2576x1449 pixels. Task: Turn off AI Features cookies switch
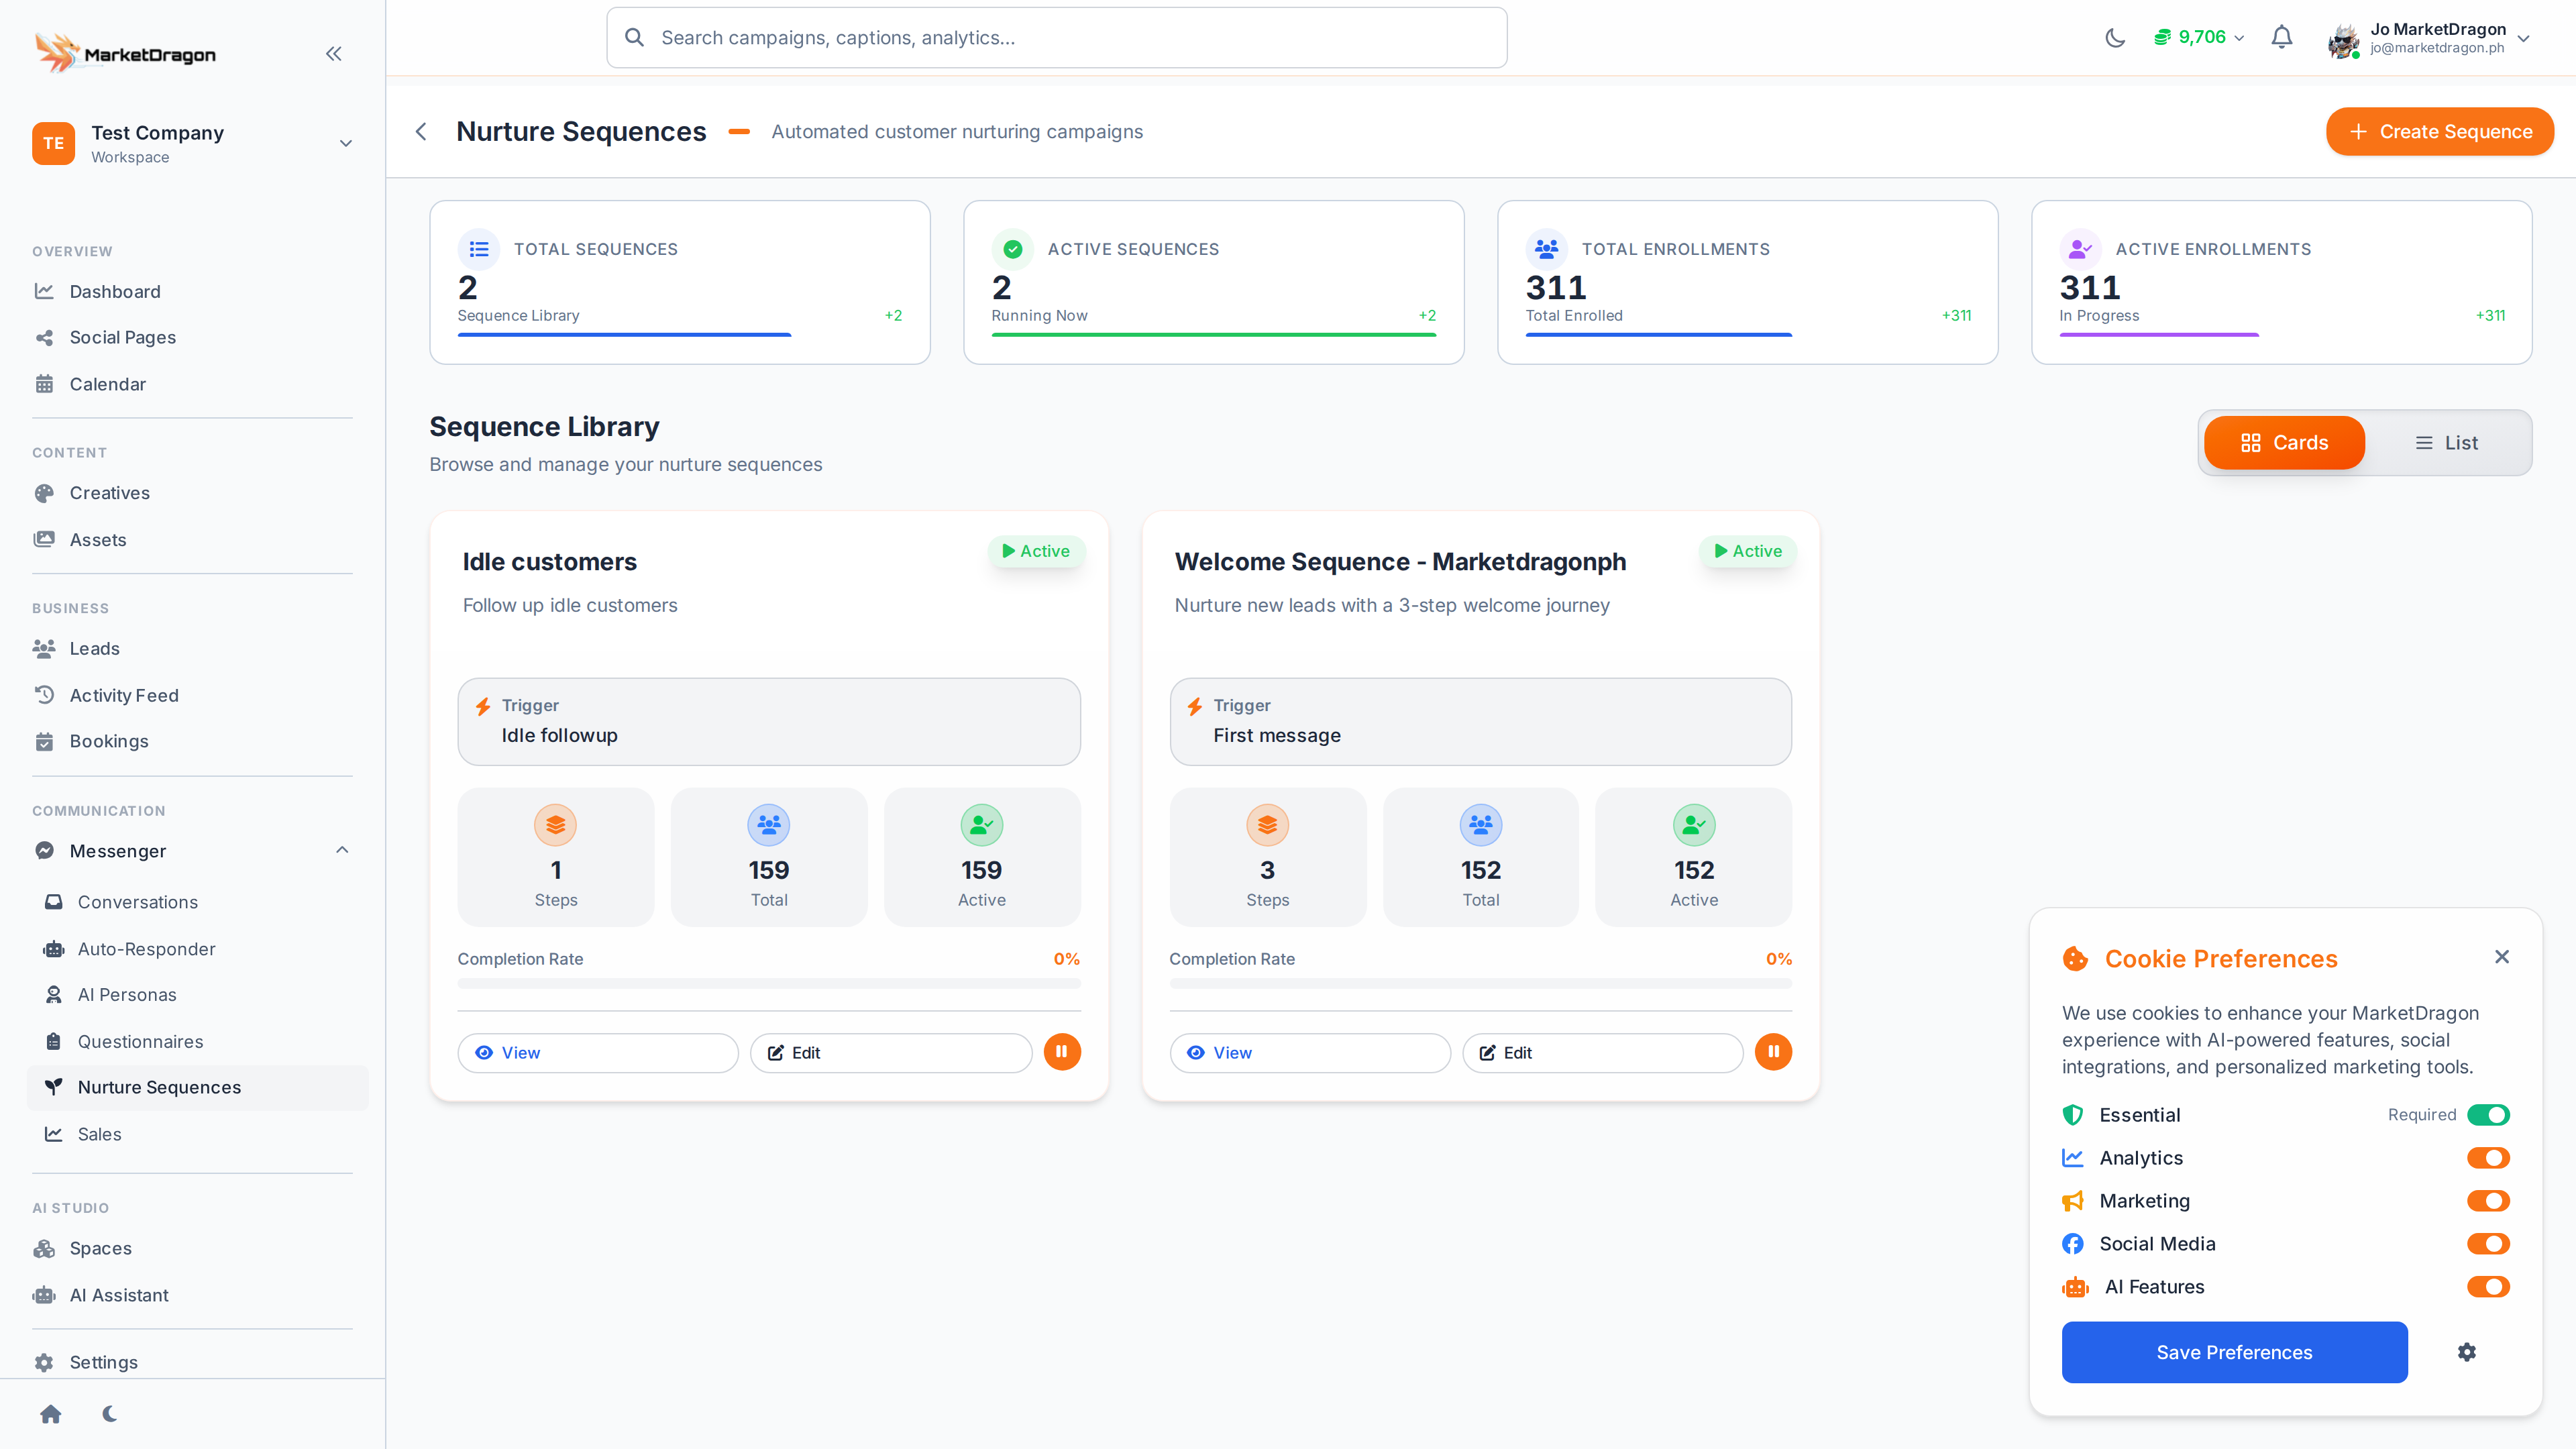[x=2489, y=1287]
